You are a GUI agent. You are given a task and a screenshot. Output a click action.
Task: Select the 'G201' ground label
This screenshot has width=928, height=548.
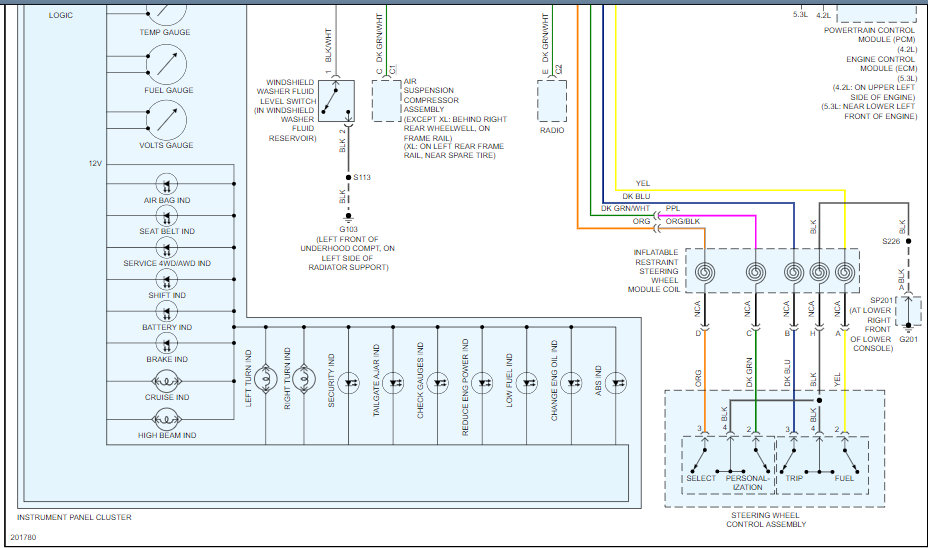tap(908, 340)
